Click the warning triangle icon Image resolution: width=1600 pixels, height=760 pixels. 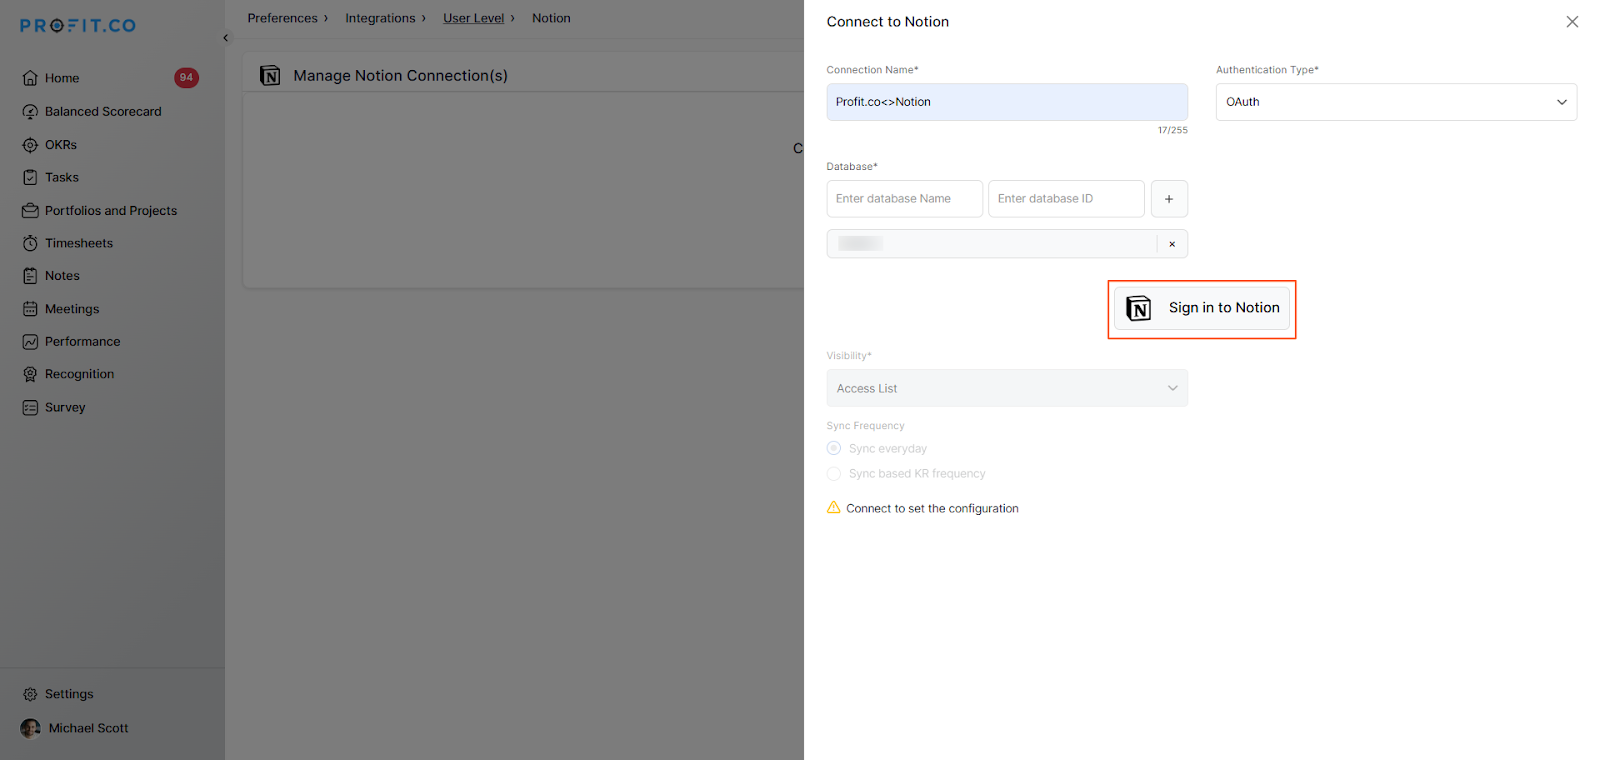tap(834, 508)
